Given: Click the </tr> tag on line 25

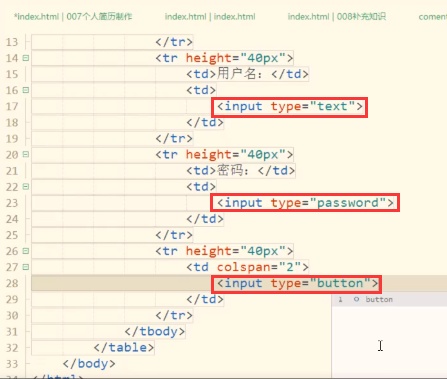Looking at the screenshot, I should click(174, 235).
